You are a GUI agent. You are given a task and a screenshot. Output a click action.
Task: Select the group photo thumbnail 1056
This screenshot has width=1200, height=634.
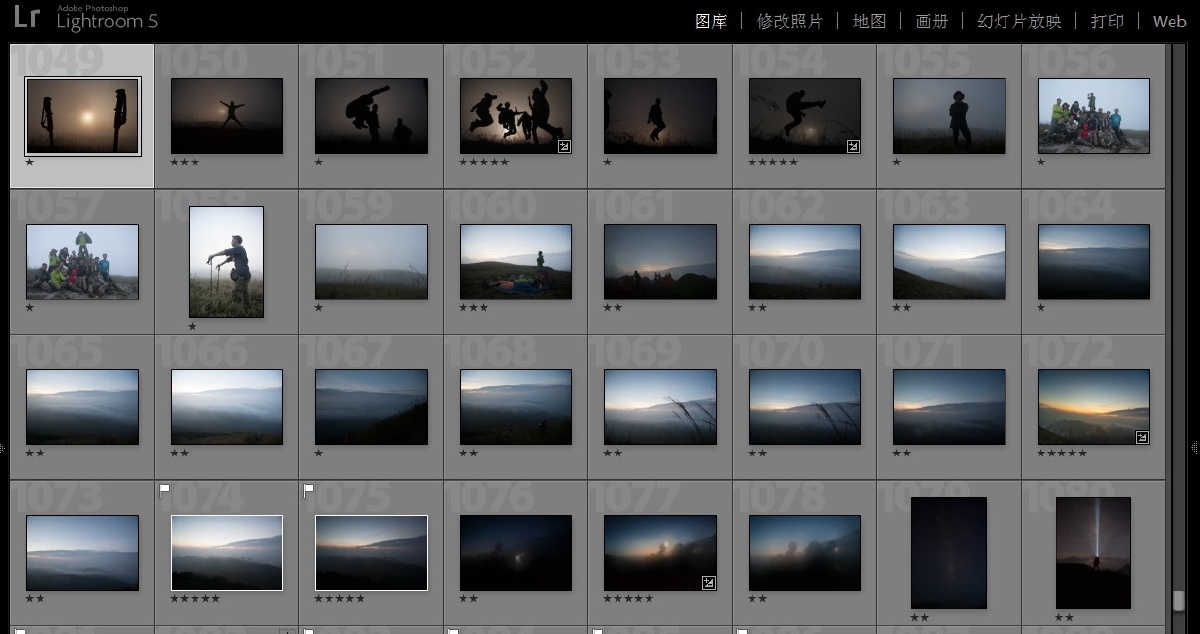(1093, 116)
